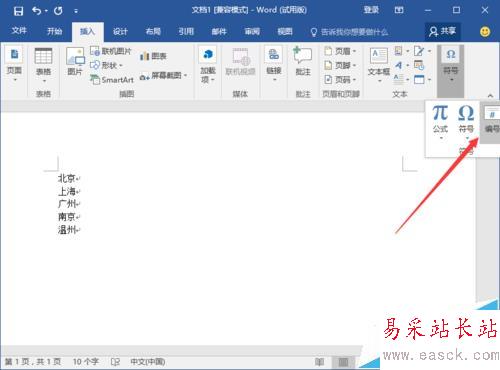Collapse the ribbon with the chevron
500x370 pixels.
pyautogui.click(x=490, y=96)
